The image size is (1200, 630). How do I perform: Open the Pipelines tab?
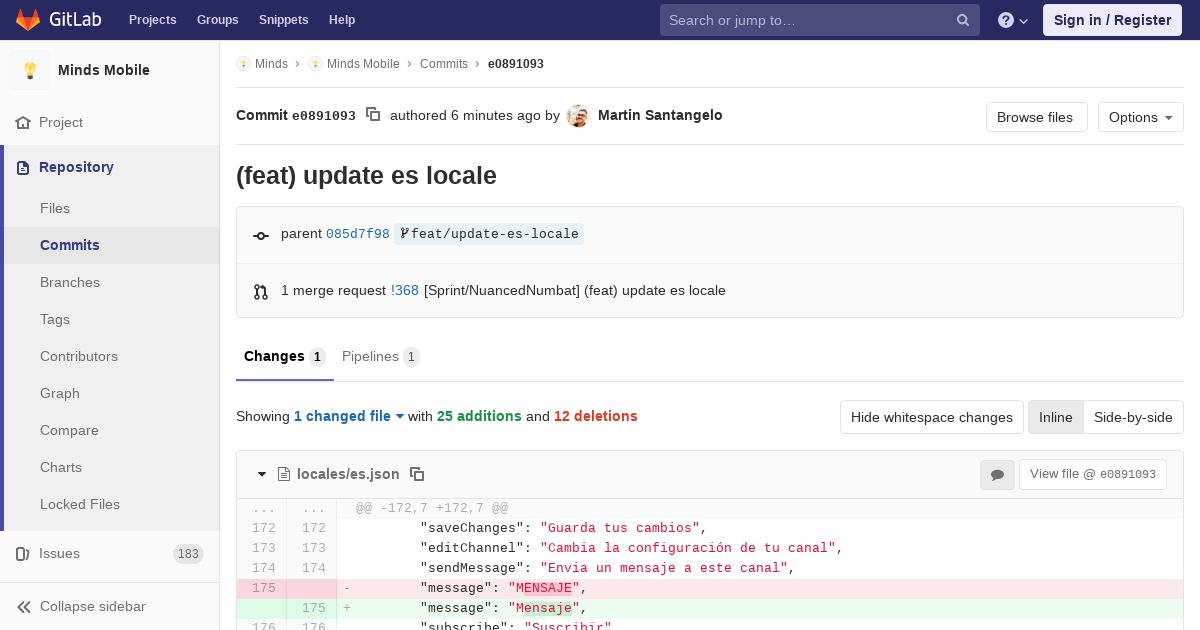click(380, 356)
